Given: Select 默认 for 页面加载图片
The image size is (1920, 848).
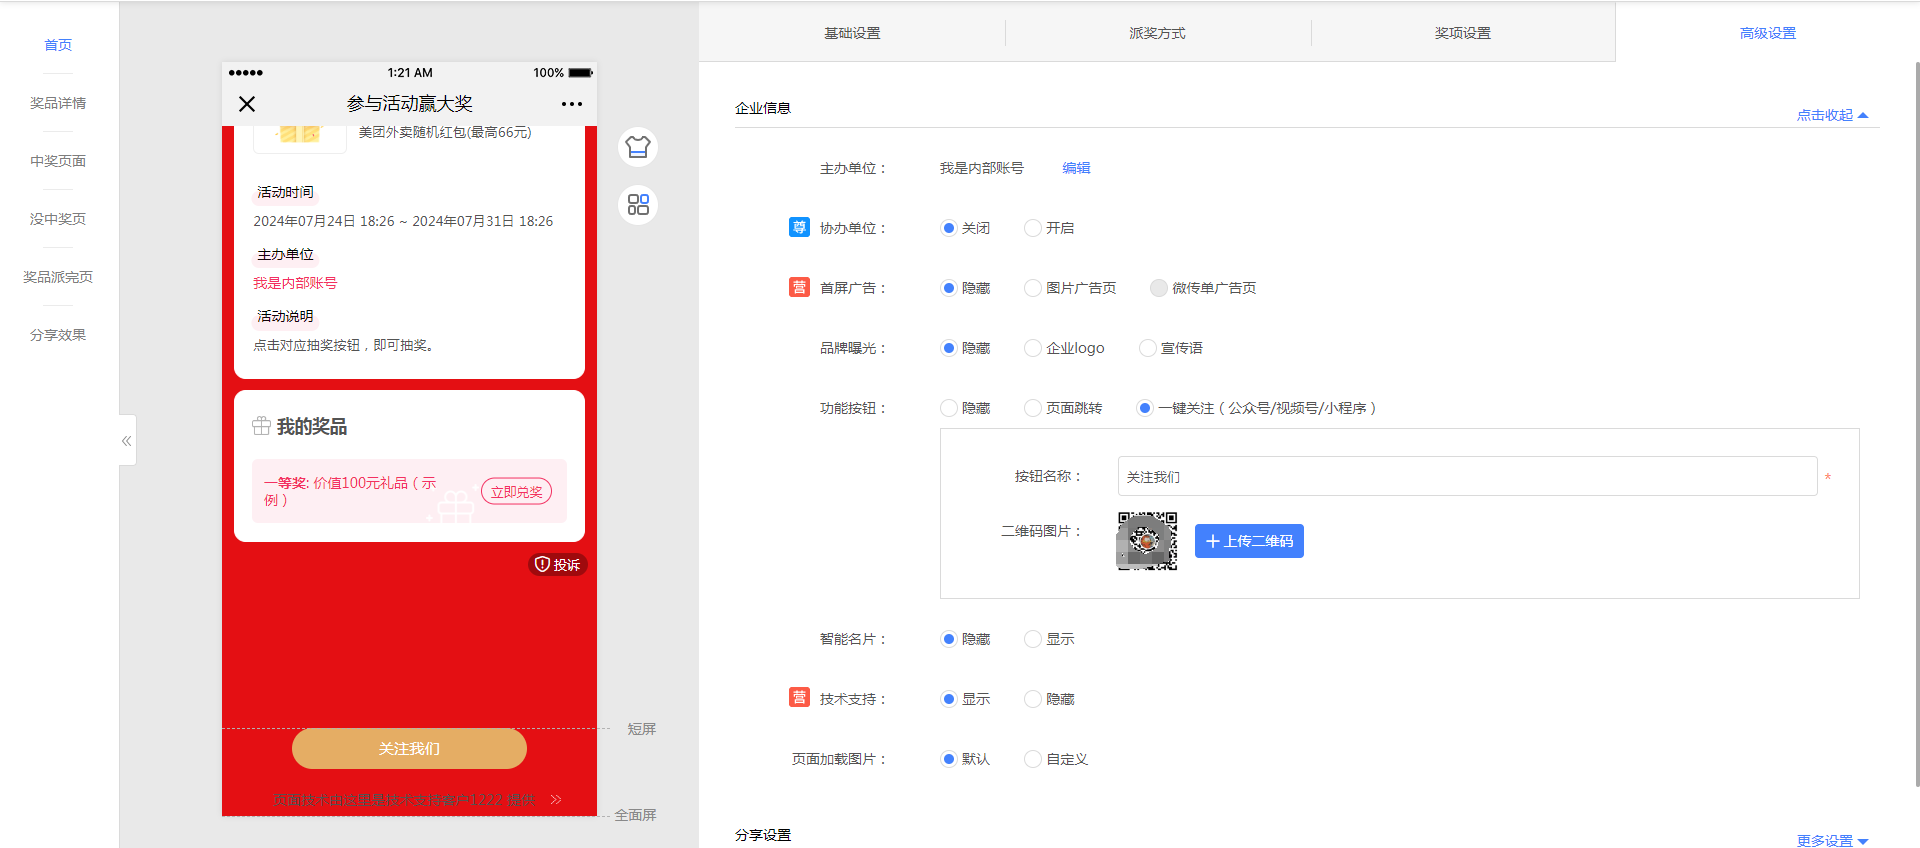Looking at the screenshot, I should (949, 759).
